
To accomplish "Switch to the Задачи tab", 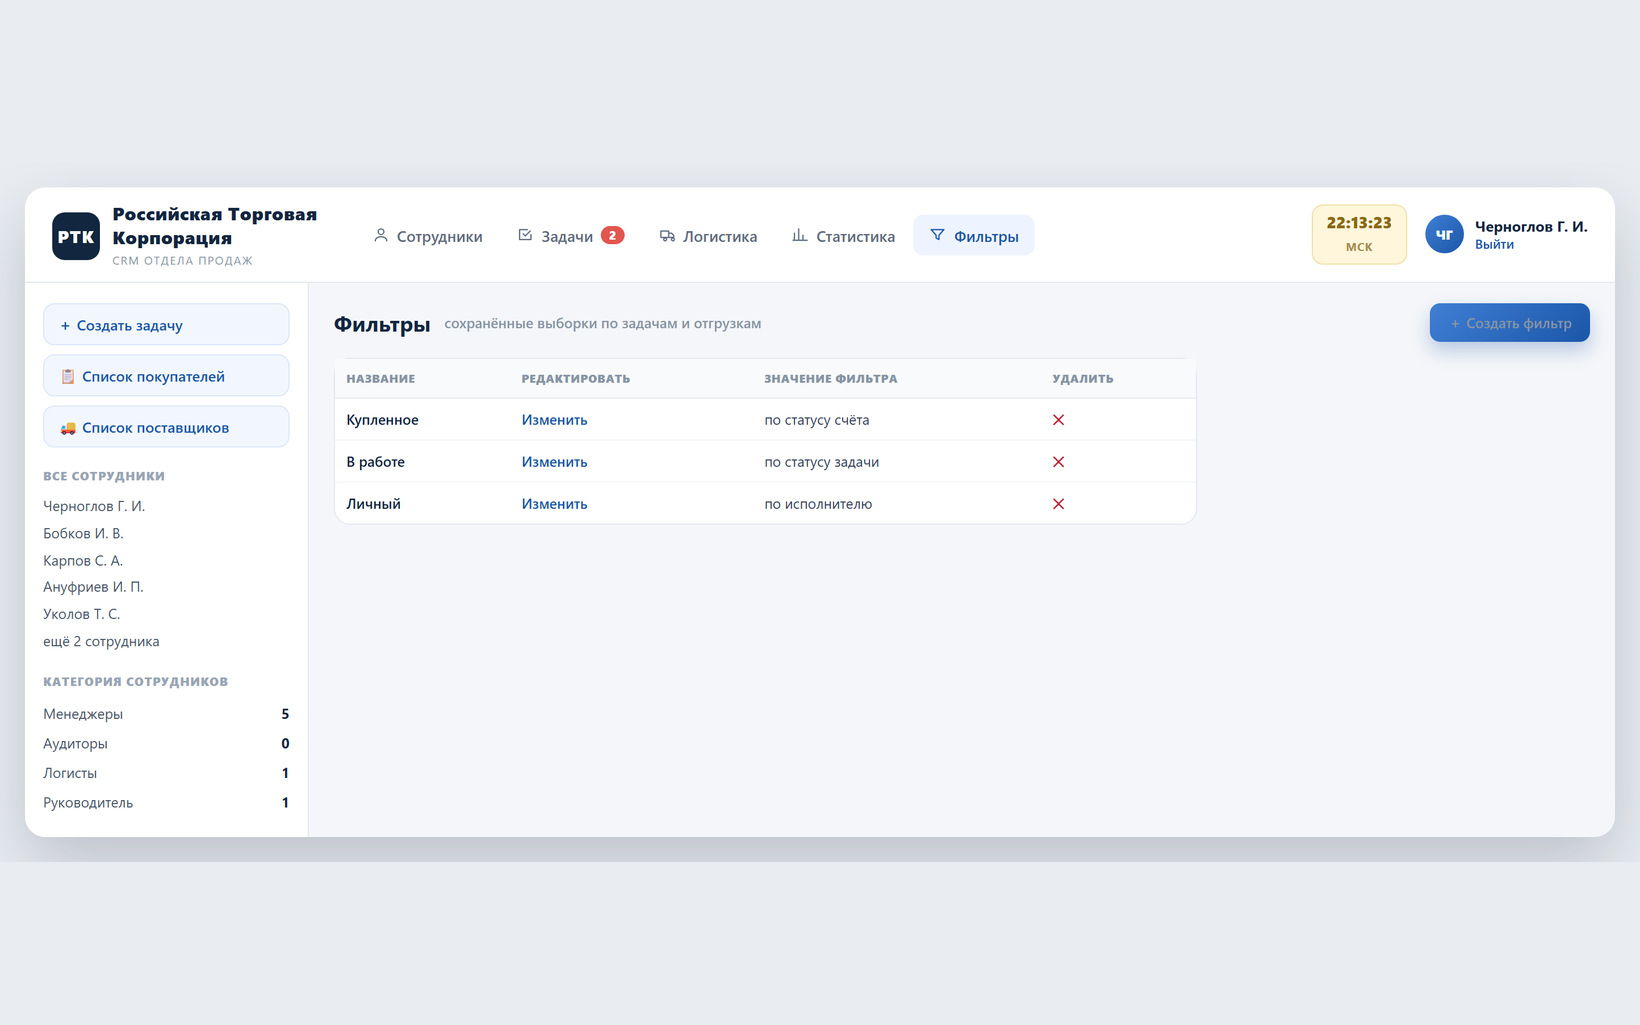I will coord(570,236).
